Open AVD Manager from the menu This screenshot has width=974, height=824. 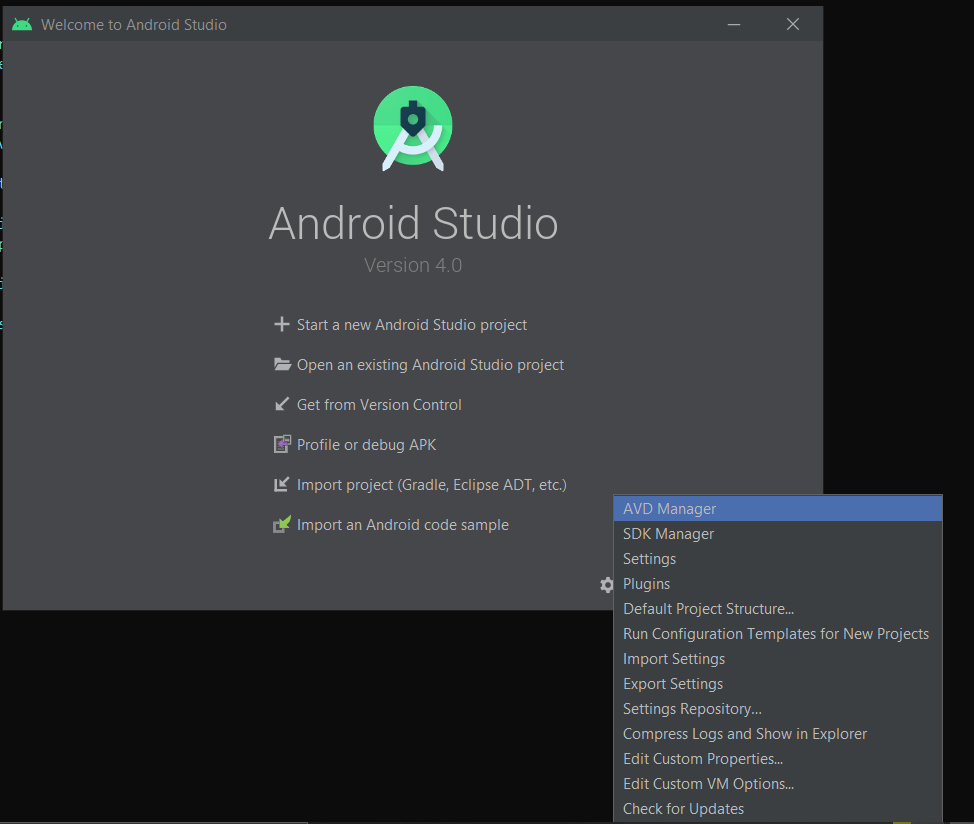point(778,509)
